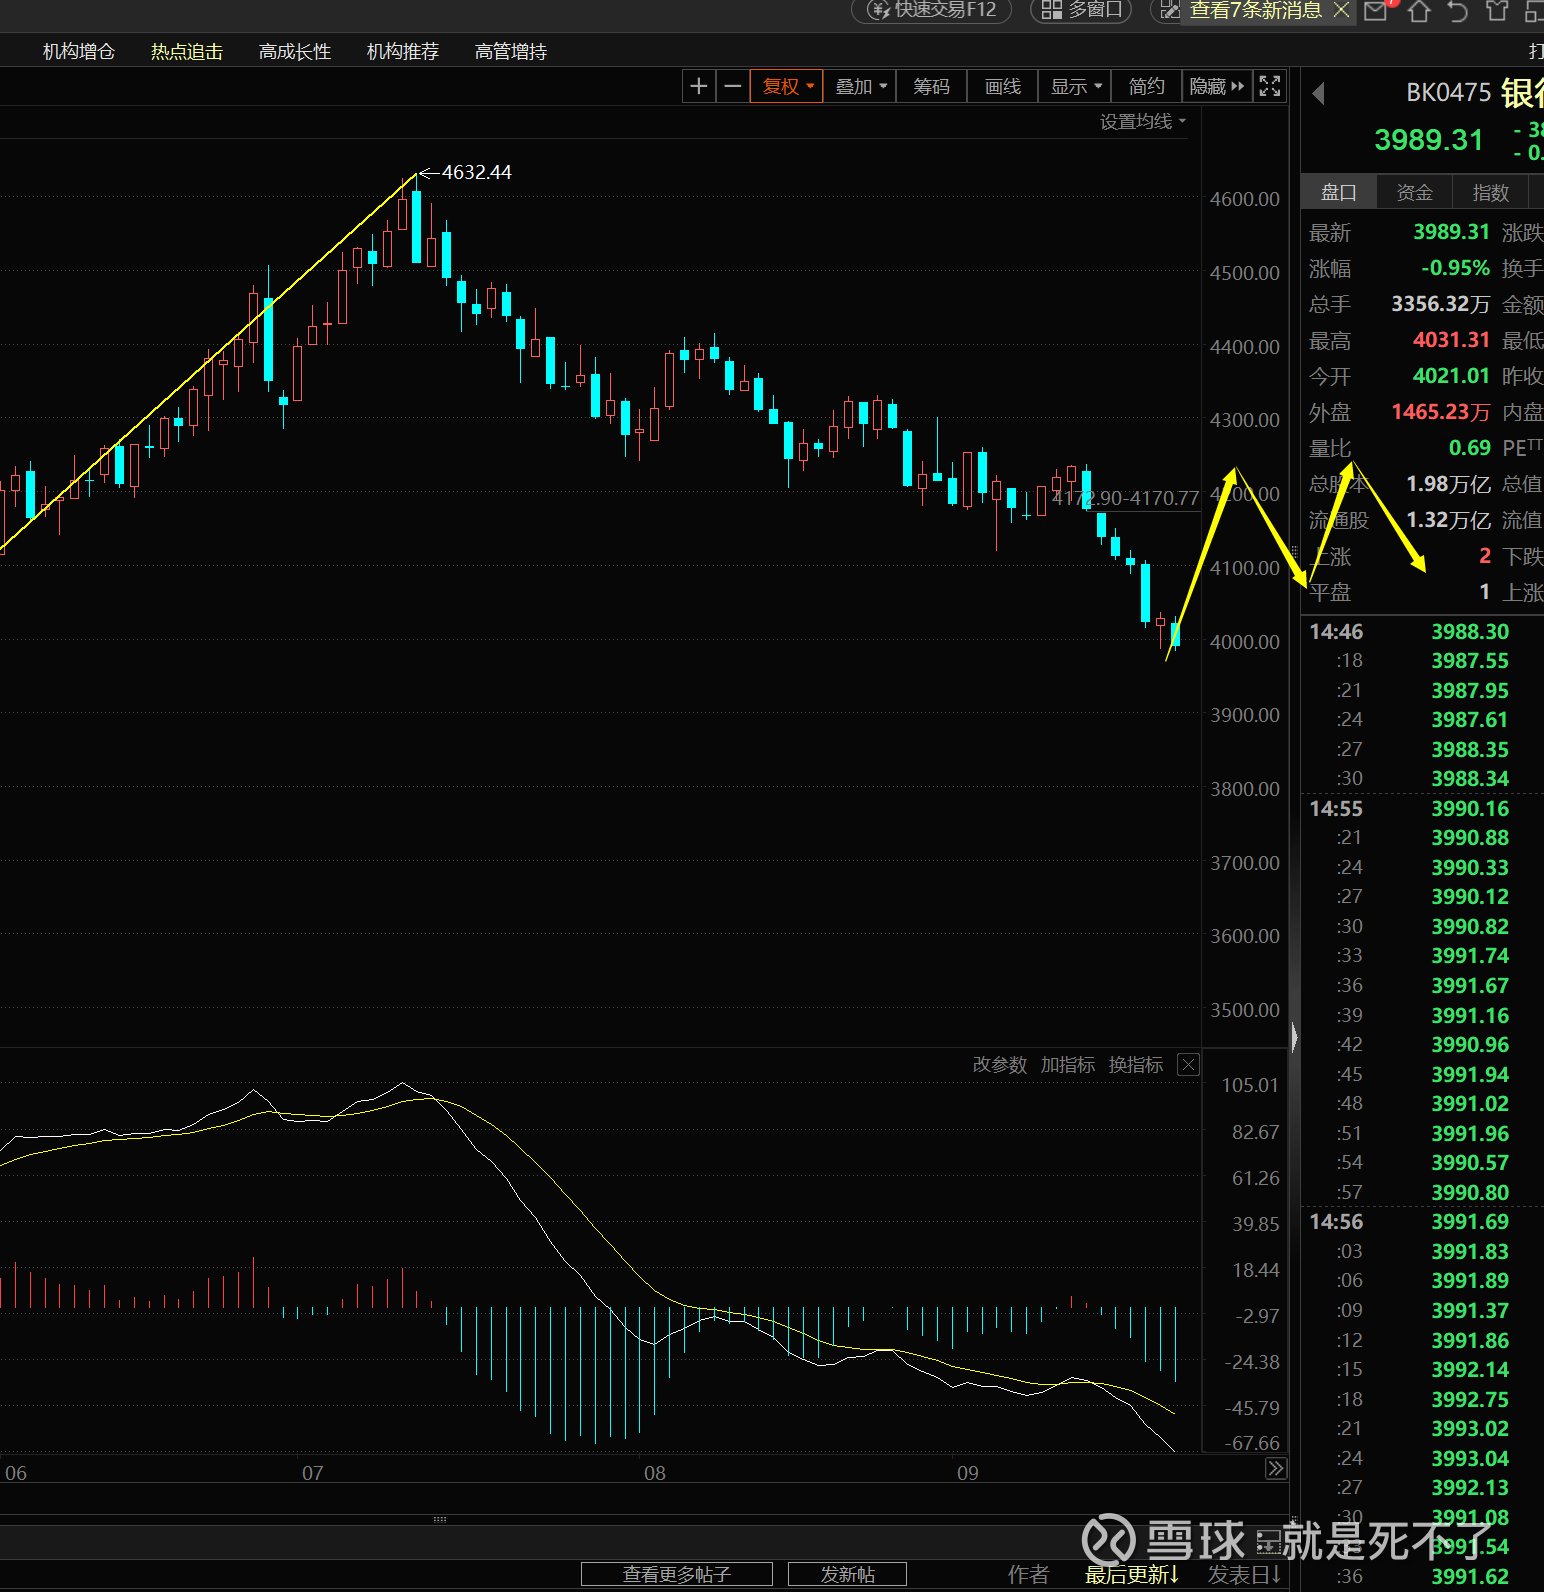The image size is (1544, 1592).
Task: Close the indicator sub-panel with X icon
Action: (x=1188, y=1065)
